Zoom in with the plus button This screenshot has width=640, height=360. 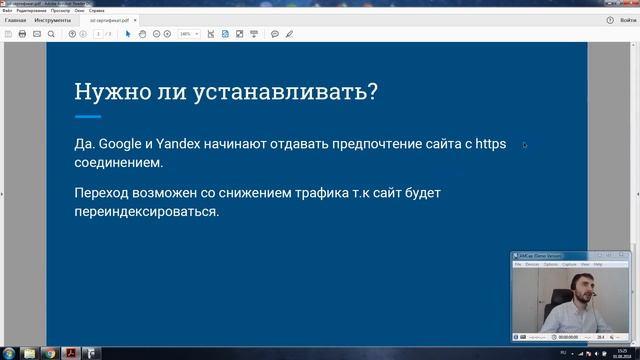pyautogui.click(x=167, y=34)
